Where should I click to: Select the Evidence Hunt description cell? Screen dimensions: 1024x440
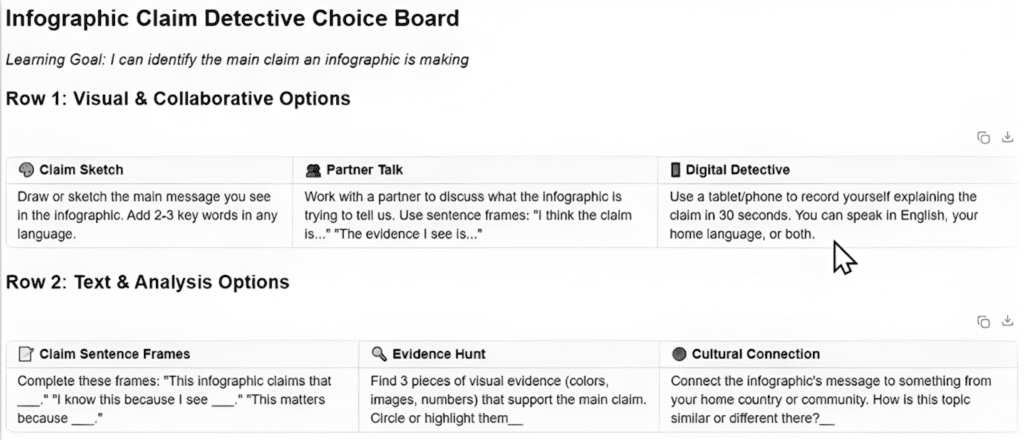click(x=508, y=400)
